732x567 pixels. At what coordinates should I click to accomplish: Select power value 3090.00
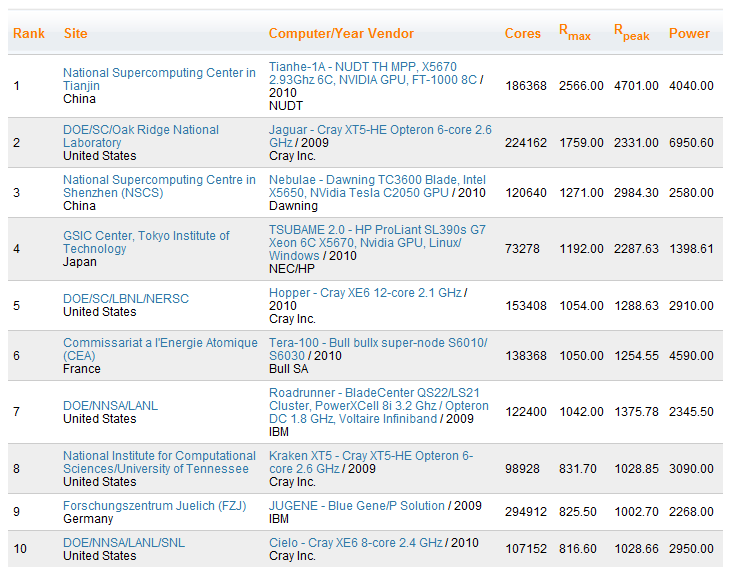pyautogui.click(x=691, y=469)
